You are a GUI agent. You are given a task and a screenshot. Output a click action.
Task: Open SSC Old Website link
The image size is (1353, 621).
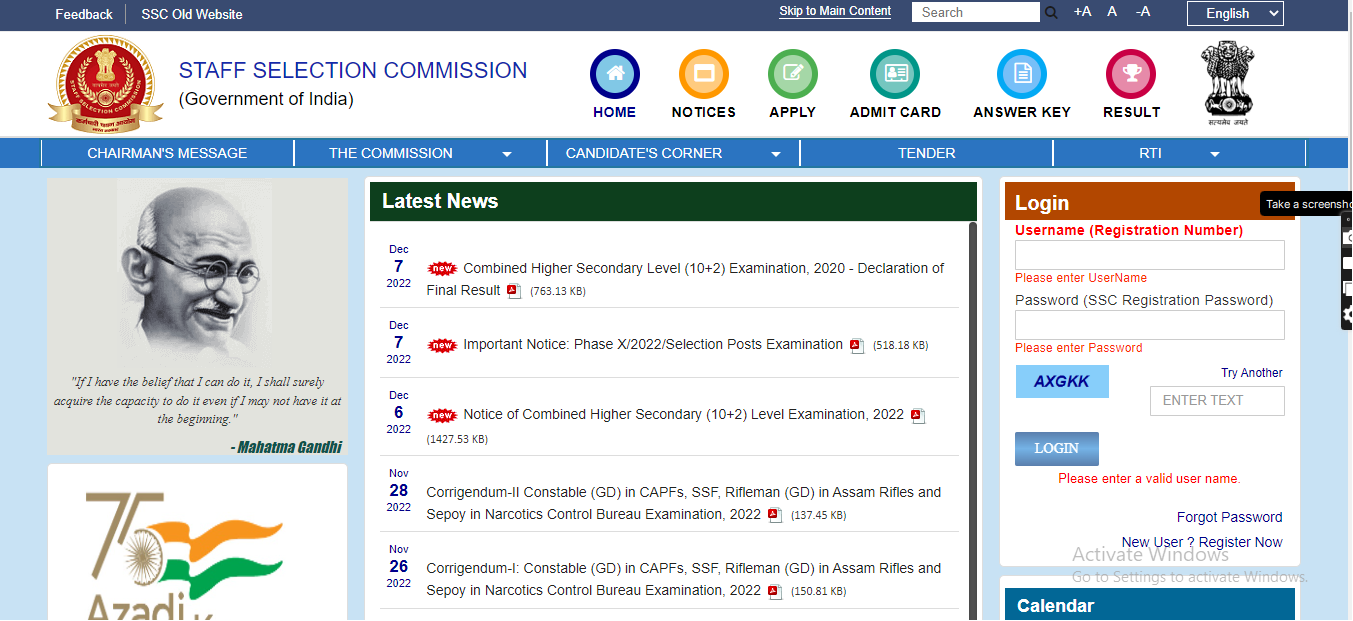(x=192, y=14)
